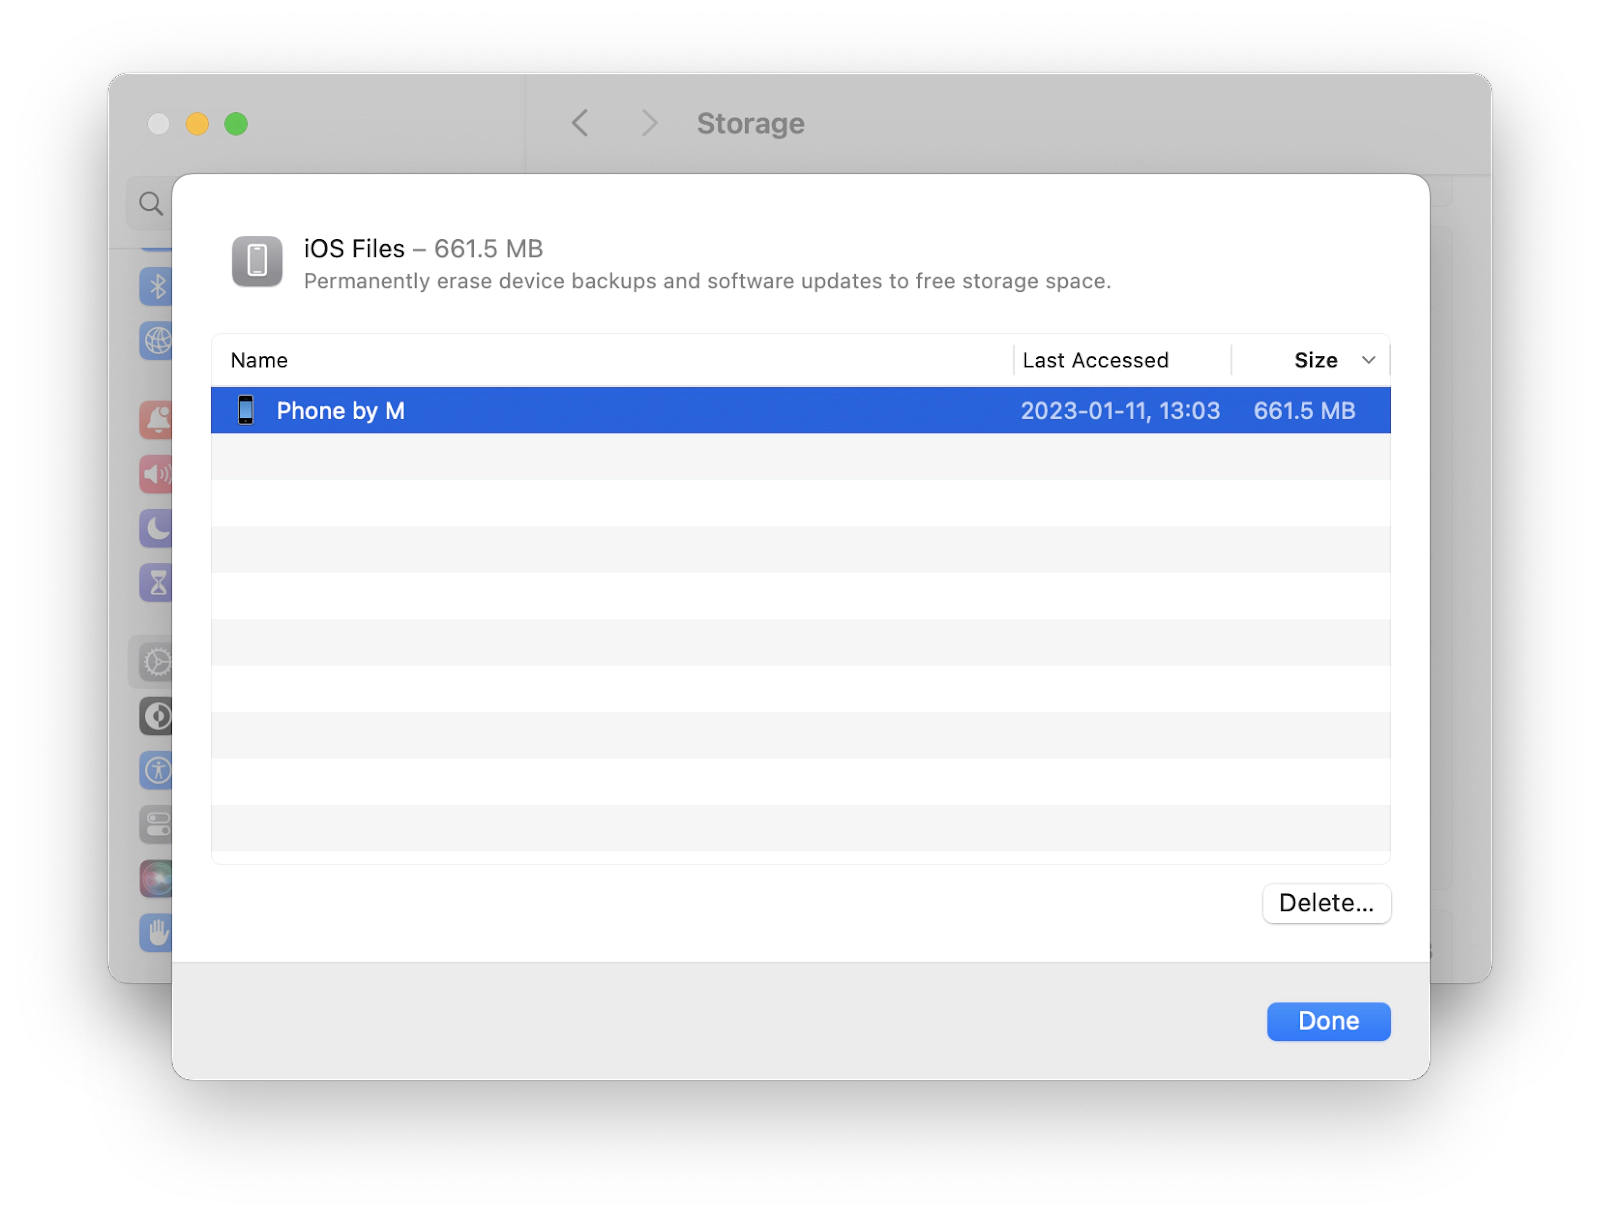This screenshot has width=1600, height=1223.
Task: Open General gear icon in sidebar
Action: [x=156, y=662]
